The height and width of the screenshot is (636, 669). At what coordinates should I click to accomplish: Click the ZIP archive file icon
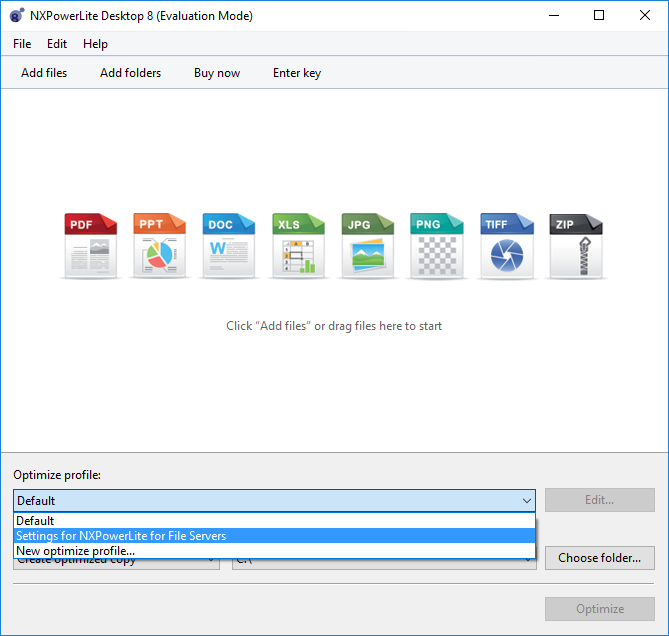point(576,246)
